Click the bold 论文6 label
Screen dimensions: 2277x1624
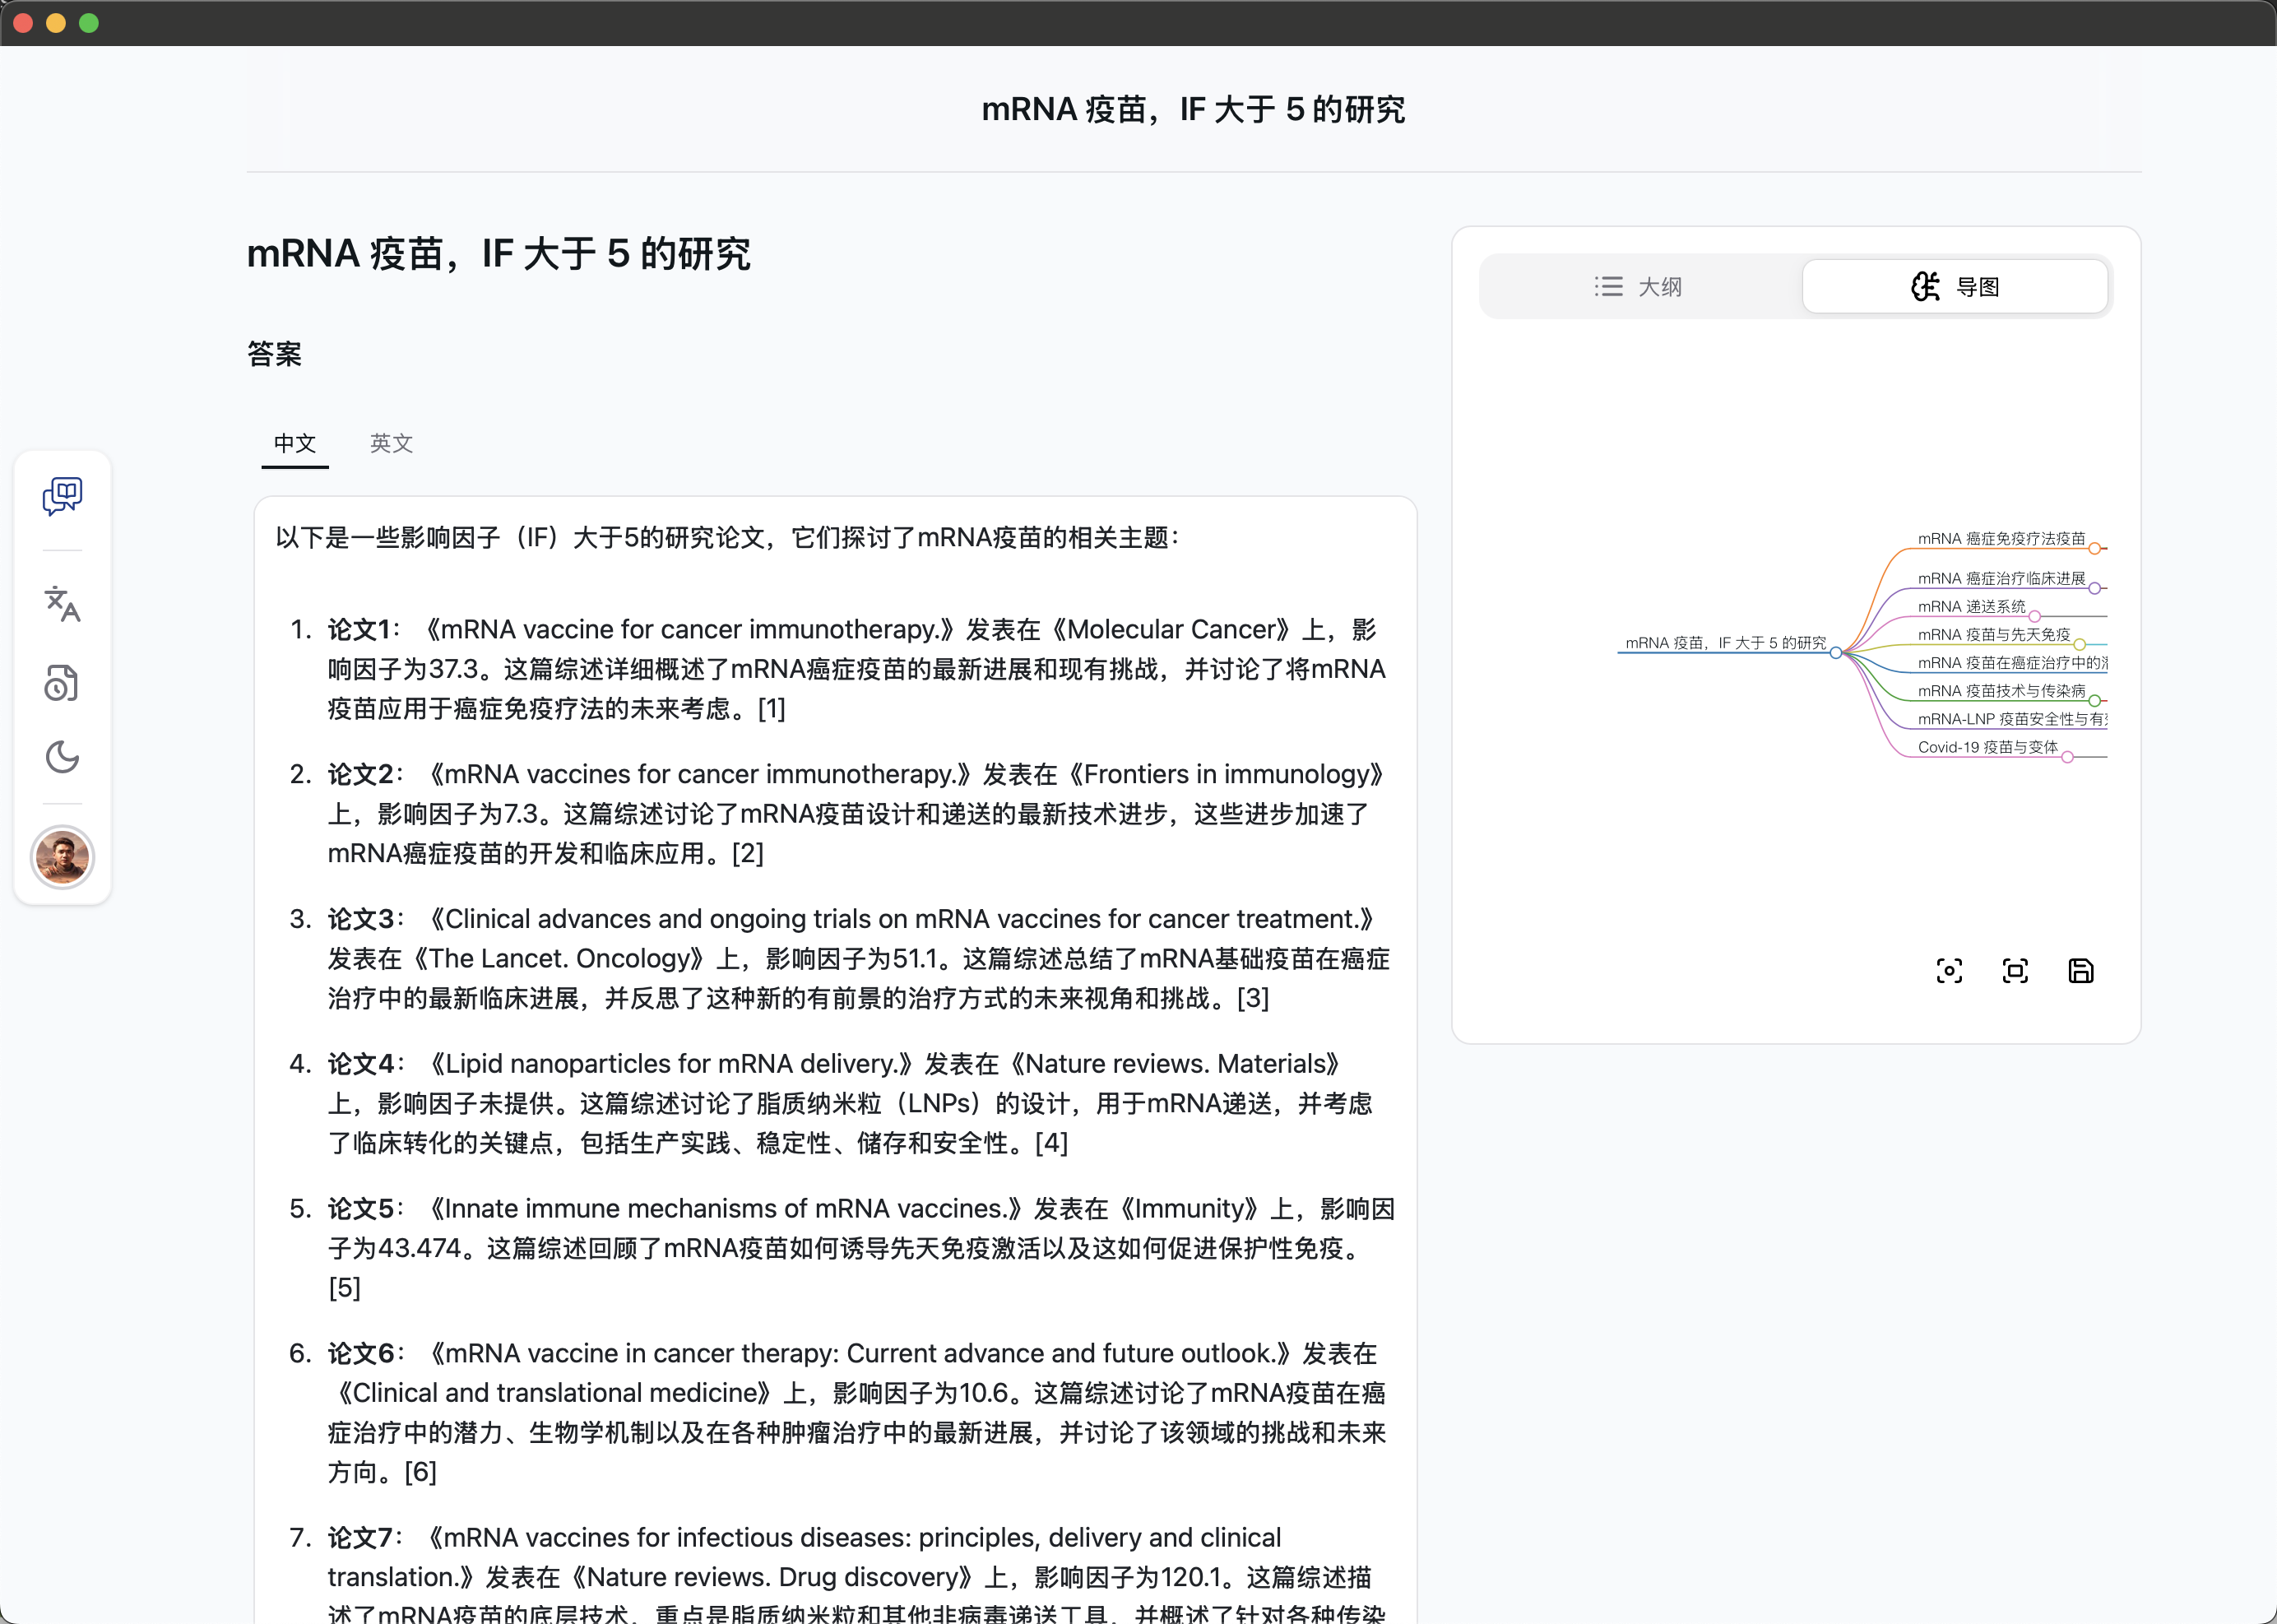360,1353
